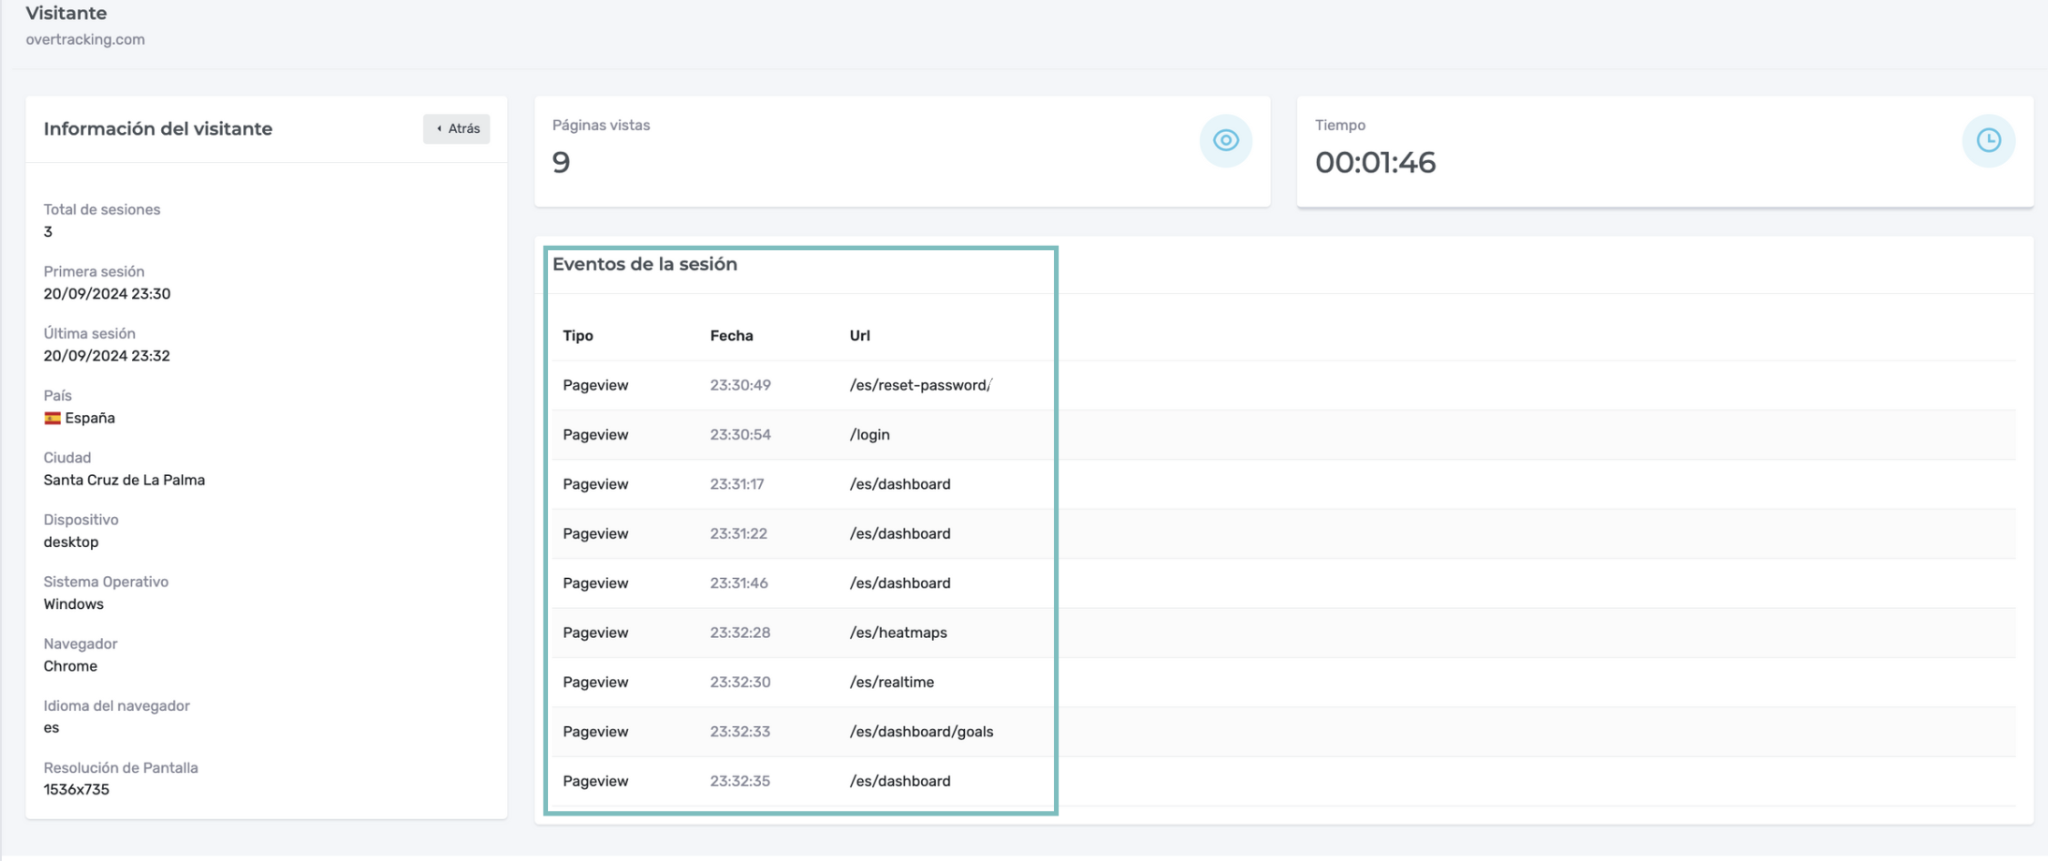Click /es/dashboard in the 23:31:17 row
Screen dimensions: 2048x861
tap(900, 484)
